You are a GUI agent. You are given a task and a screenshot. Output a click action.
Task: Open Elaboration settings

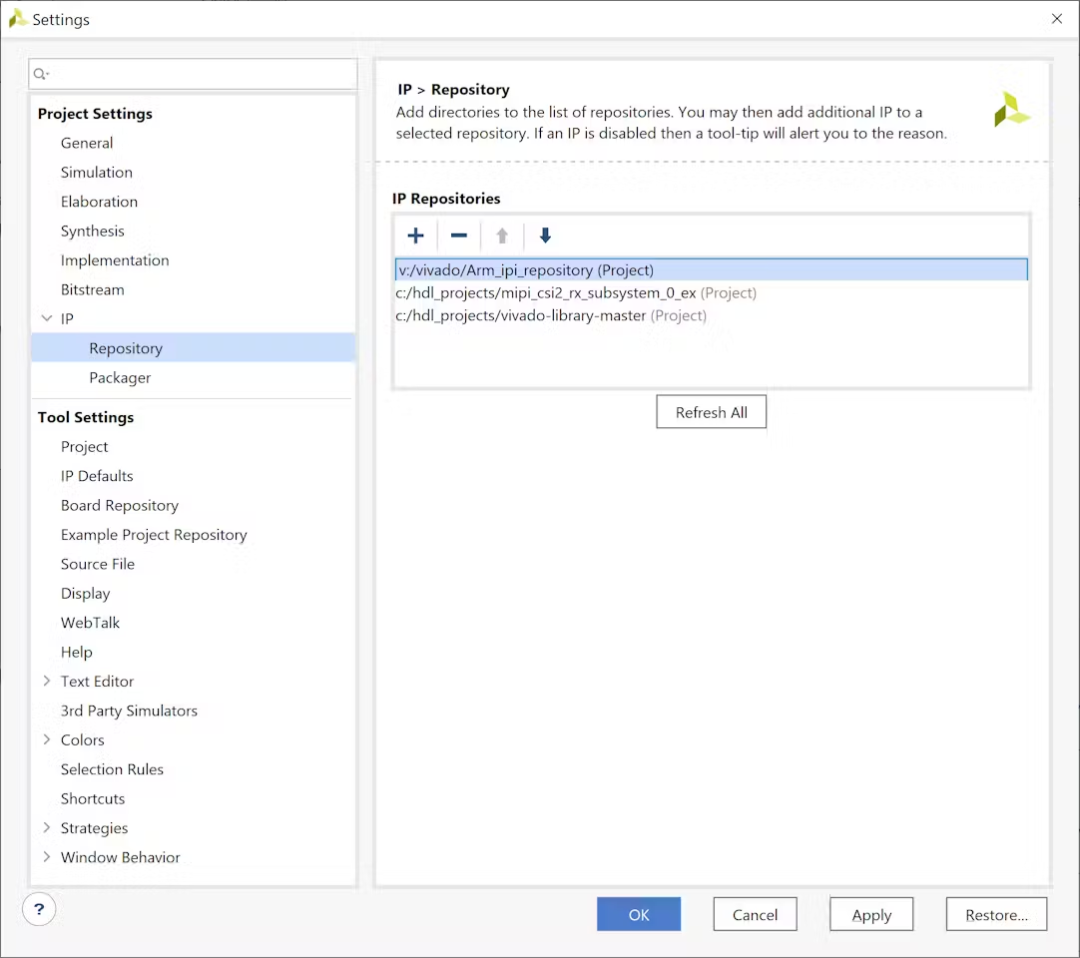tap(99, 201)
